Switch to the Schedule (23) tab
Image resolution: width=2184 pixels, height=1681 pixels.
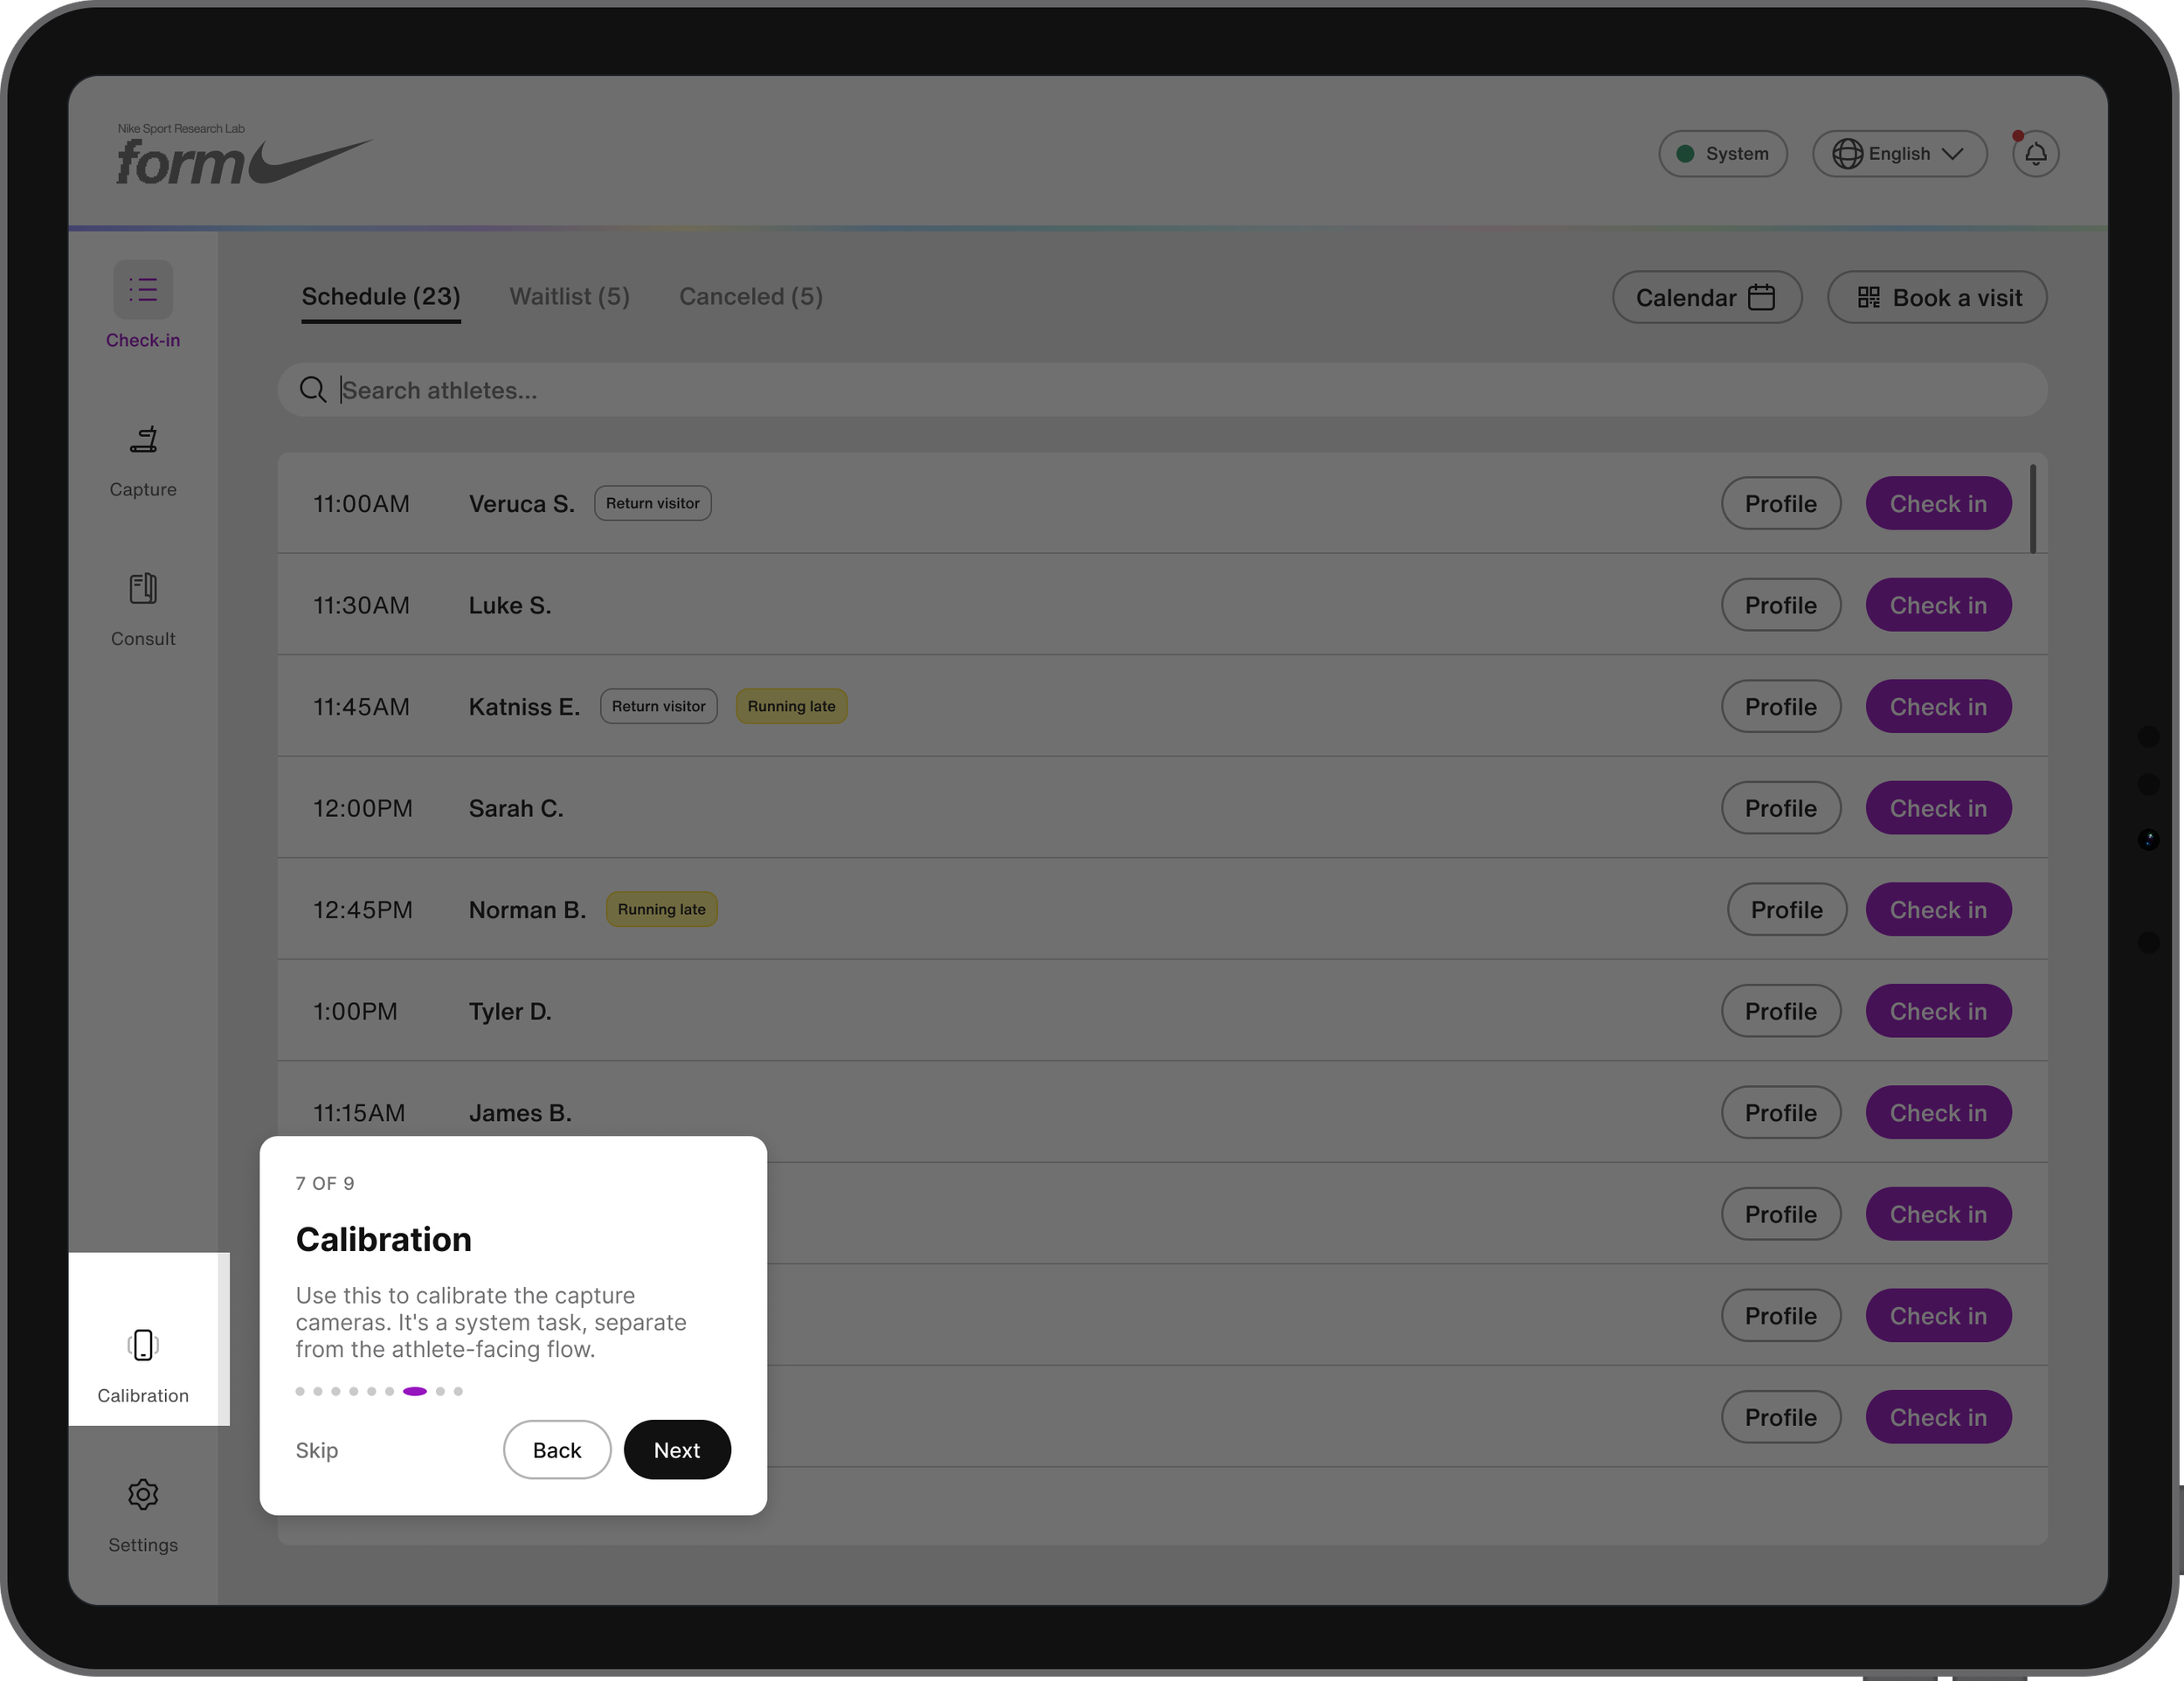pos(381,297)
